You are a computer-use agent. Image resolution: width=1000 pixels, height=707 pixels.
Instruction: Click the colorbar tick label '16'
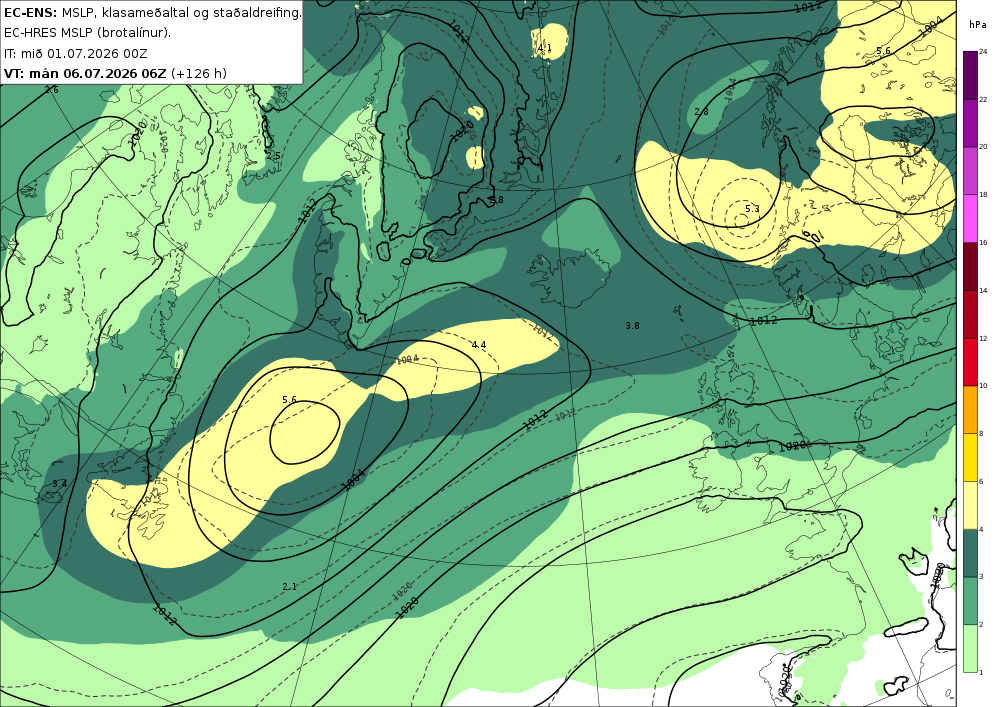pos(983,242)
